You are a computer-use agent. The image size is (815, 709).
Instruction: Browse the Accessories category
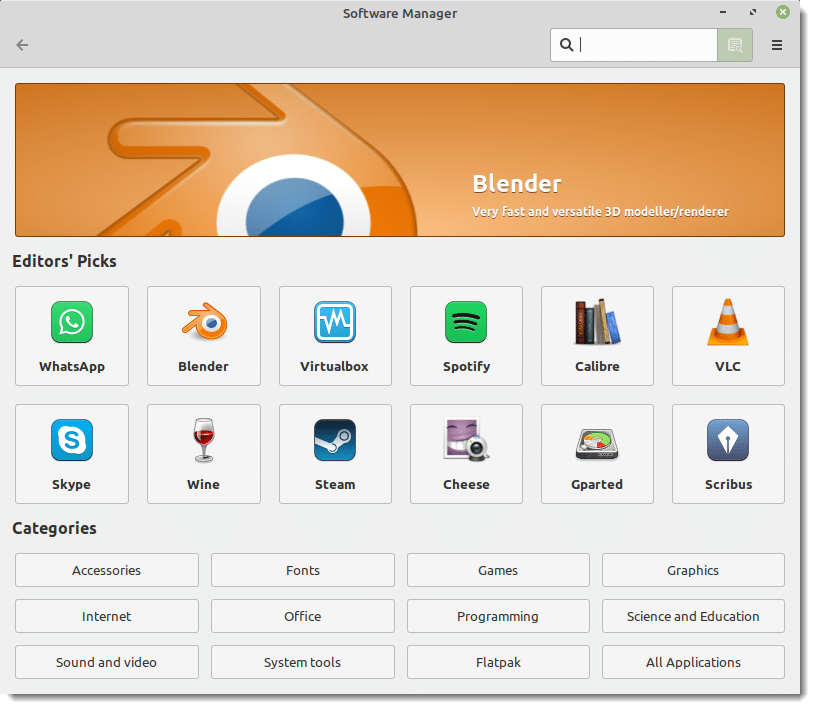pos(107,572)
